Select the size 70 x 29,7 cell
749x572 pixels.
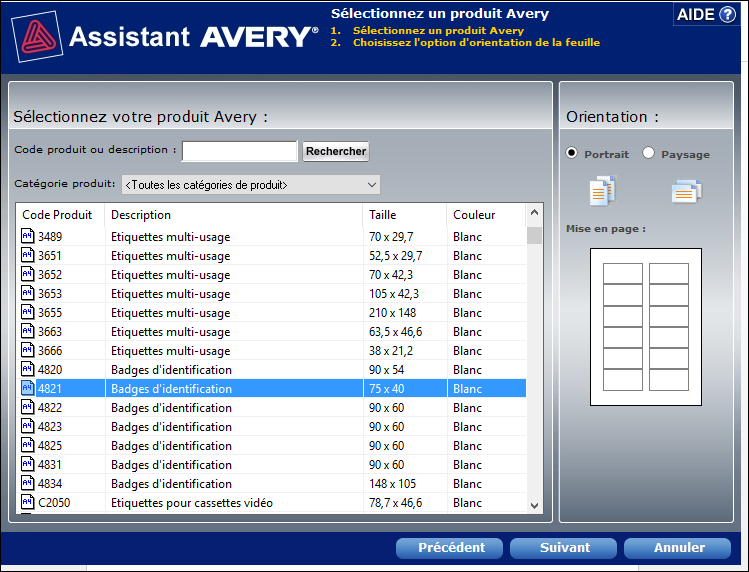tap(391, 237)
